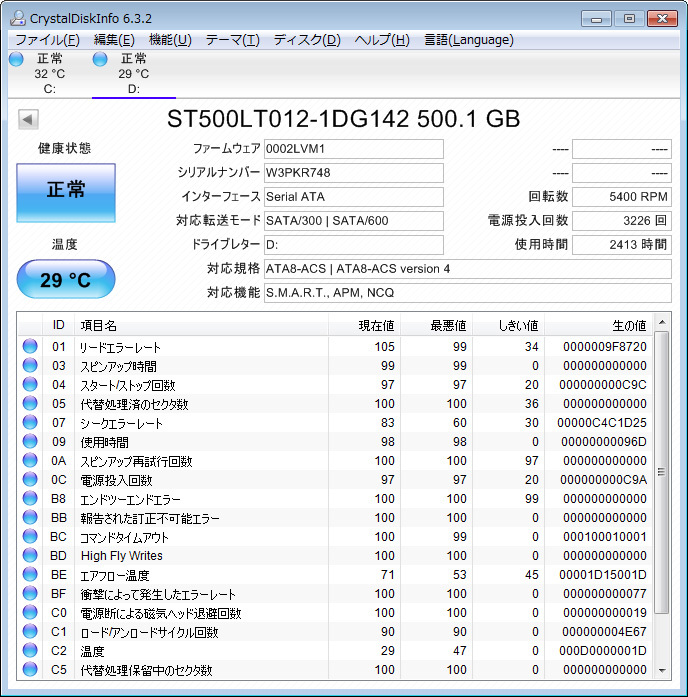
Task: Click the status orb for attribute 0A
Action: pos(30,461)
